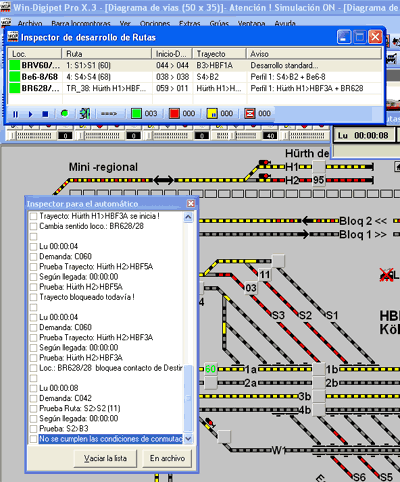400x482 pixels.
Task: Click the Ruta column header
Action: point(107,54)
